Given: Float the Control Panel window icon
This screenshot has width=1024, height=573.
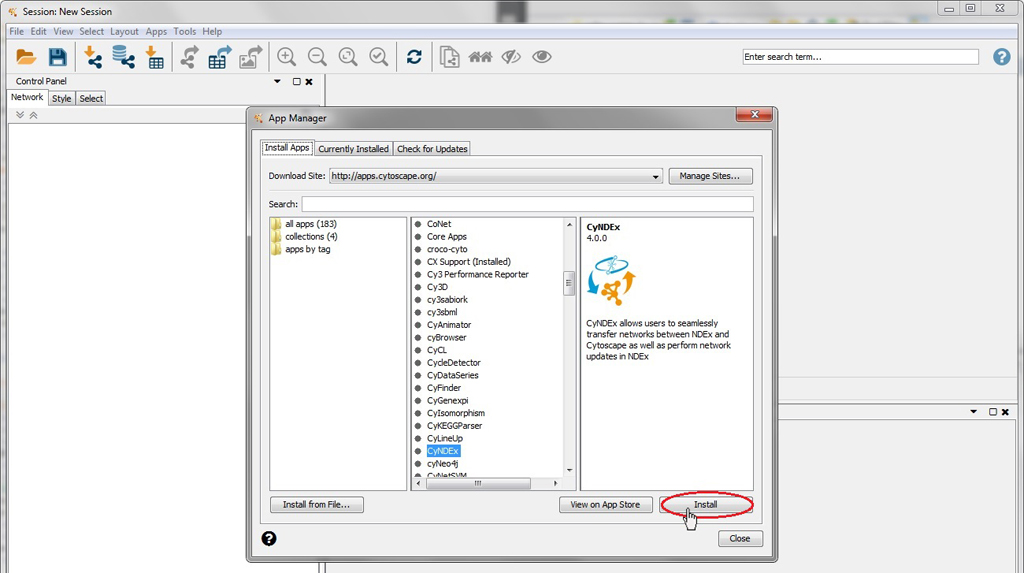Looking at the screenshot, I should point(296,82).
